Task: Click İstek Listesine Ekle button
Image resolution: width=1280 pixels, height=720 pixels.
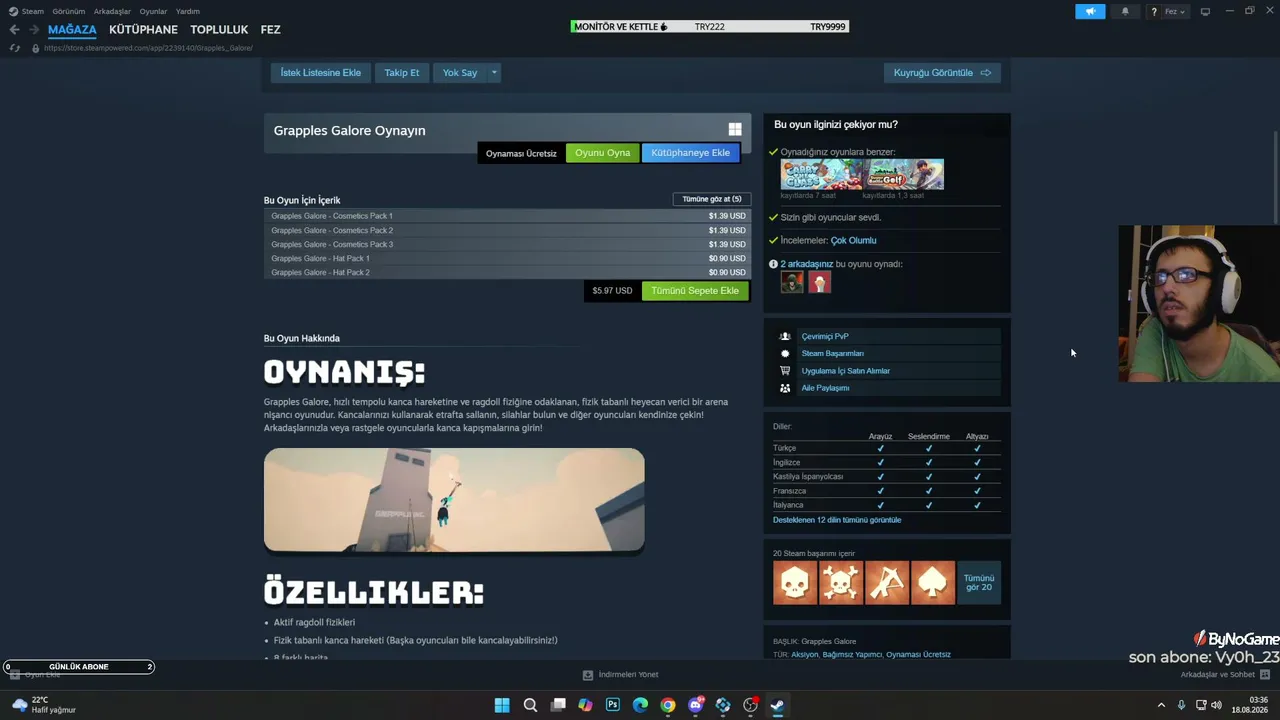Action: (321, 73)
